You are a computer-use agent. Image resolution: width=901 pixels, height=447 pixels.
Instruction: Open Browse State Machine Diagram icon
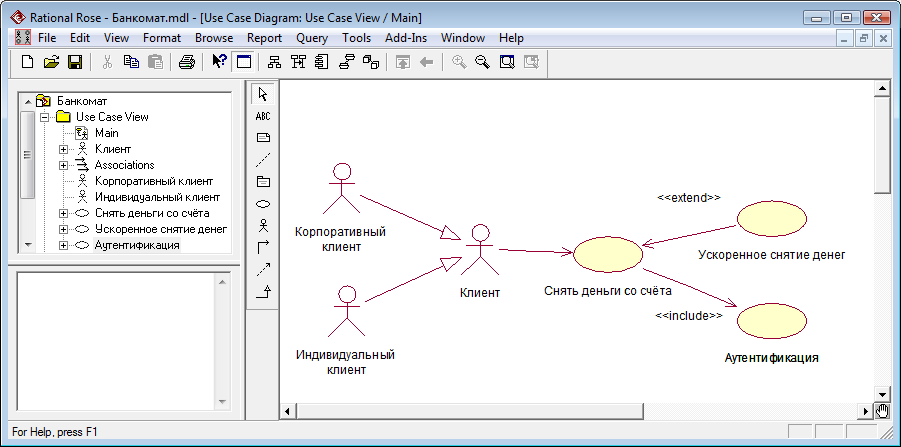(347, 62)
